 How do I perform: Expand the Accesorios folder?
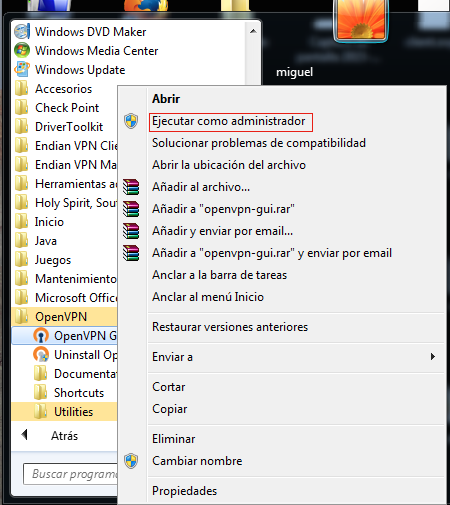[x=64, y=89]
